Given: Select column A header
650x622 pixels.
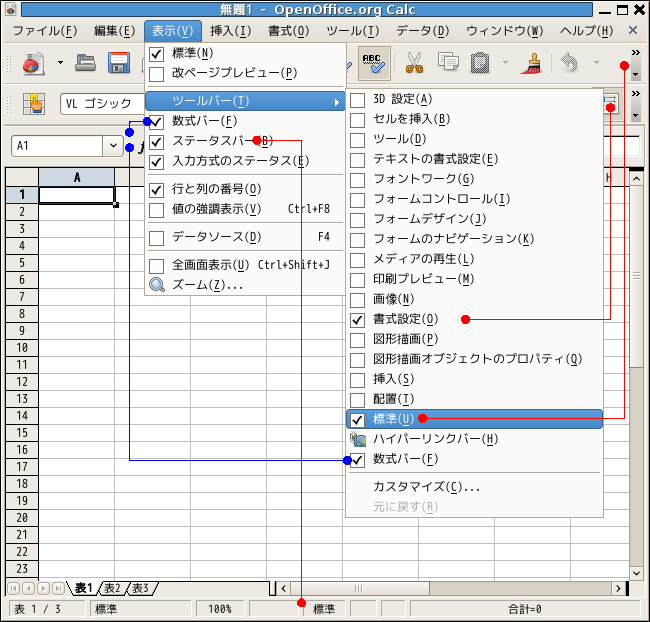Looking at the screenshot, I should [x=77, y=177].
